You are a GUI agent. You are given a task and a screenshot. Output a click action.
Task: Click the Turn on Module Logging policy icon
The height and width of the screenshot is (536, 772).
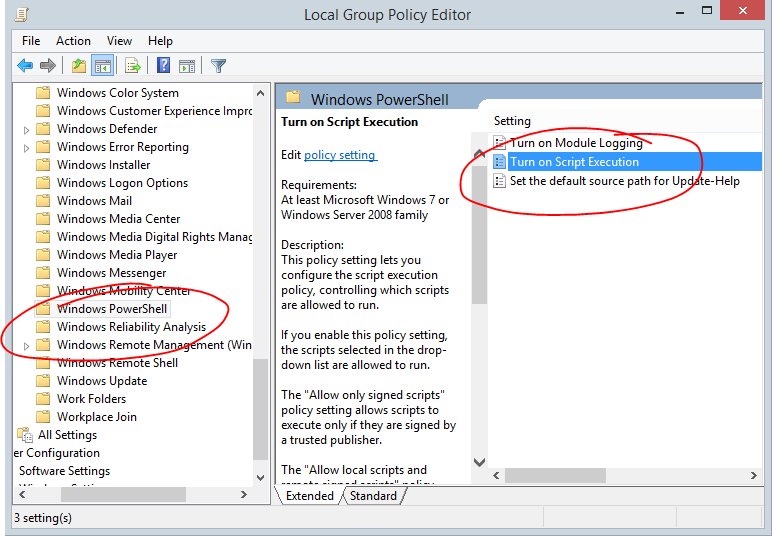click(x=499, y=143)
